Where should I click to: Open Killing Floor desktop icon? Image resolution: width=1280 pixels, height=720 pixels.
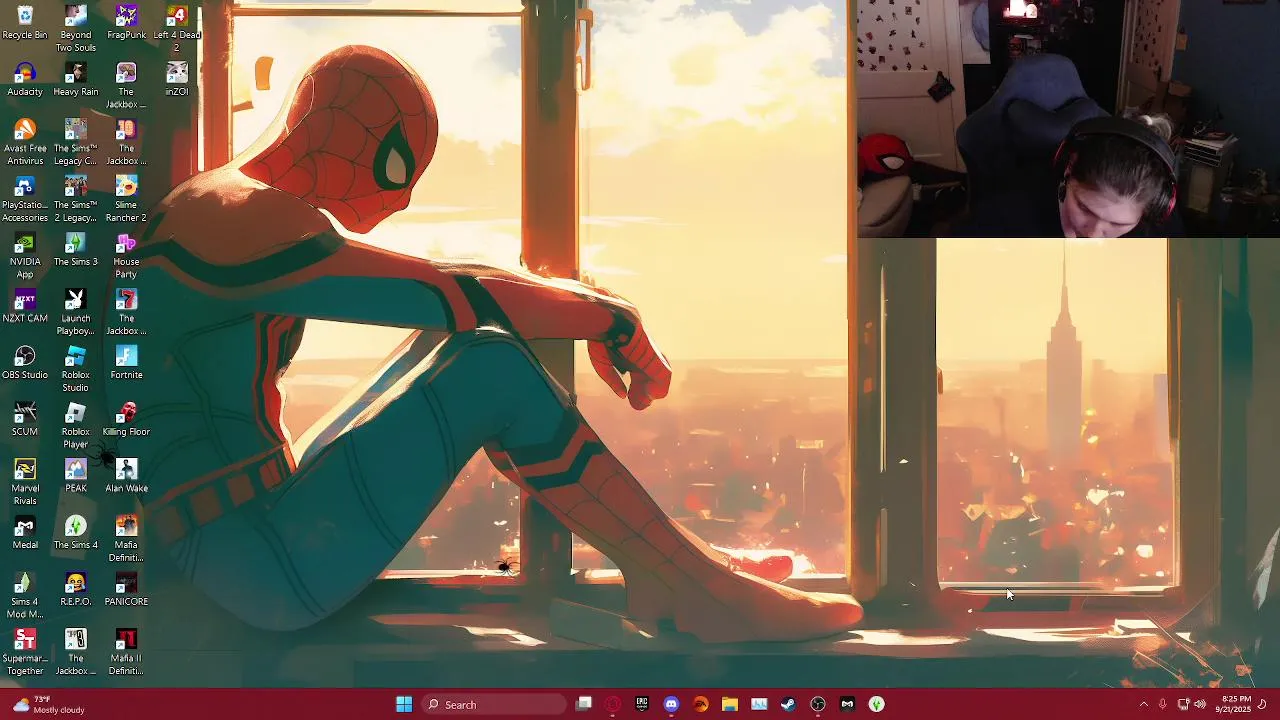pyautogui.click(x=126, y=419)
